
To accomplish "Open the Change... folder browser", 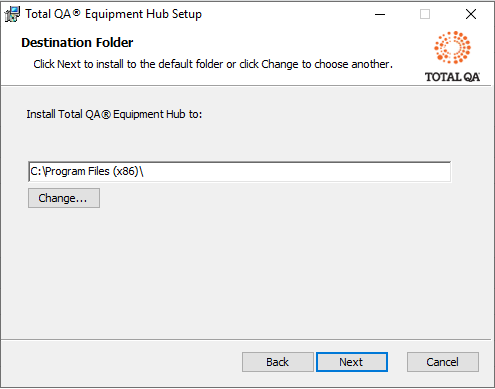I will 64,198.
